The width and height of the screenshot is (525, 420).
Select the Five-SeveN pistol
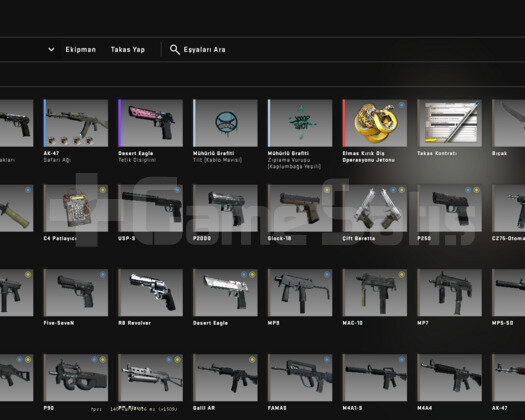(x=76, y=293)
